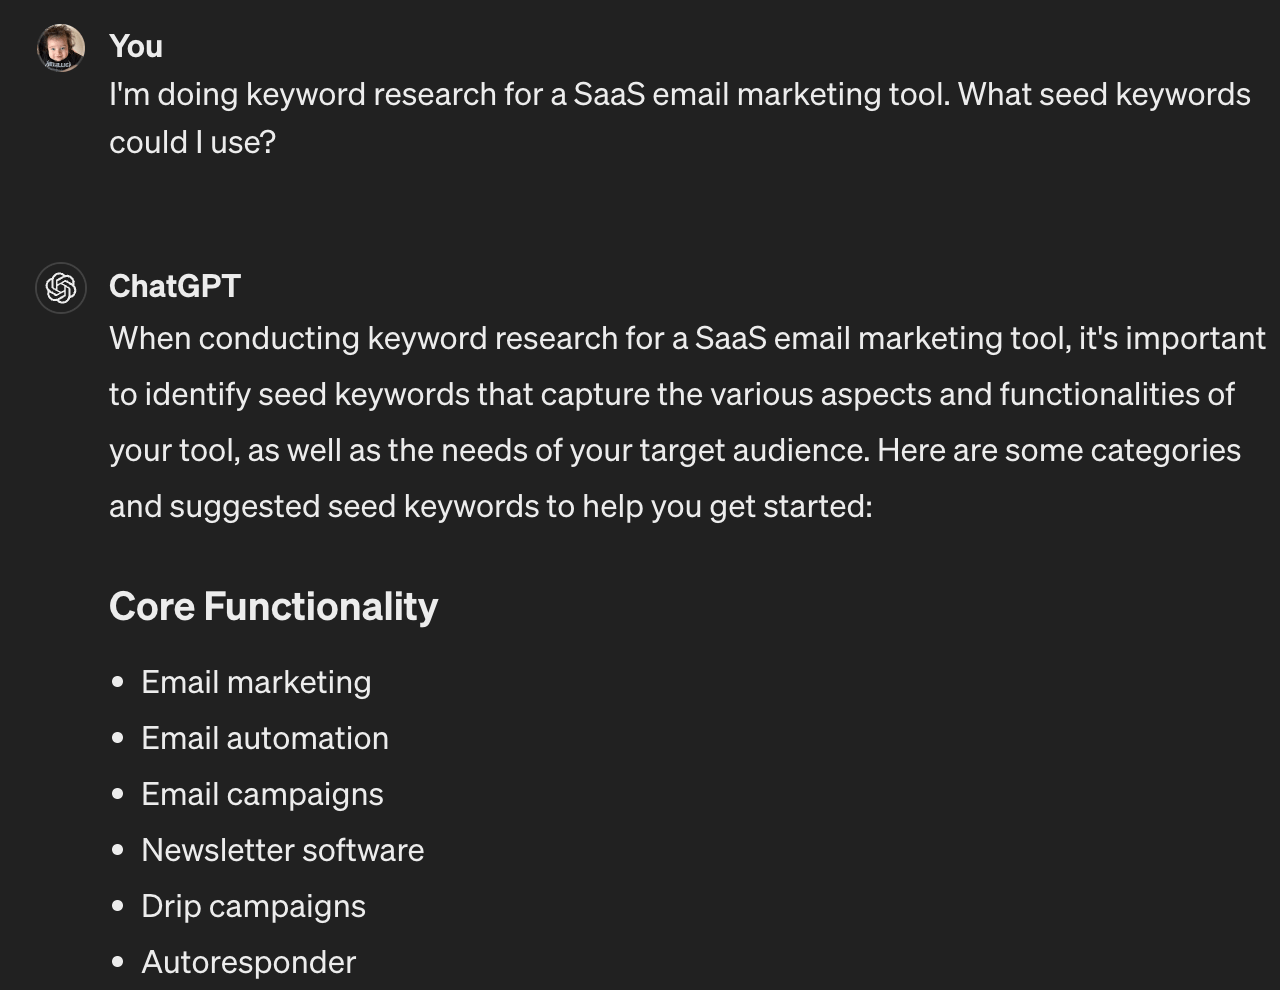This screenshot has width=1280, height=990.
Task: Click the ChatGPT logo icon
Action: pyautogui.click(x=61, y=288)
